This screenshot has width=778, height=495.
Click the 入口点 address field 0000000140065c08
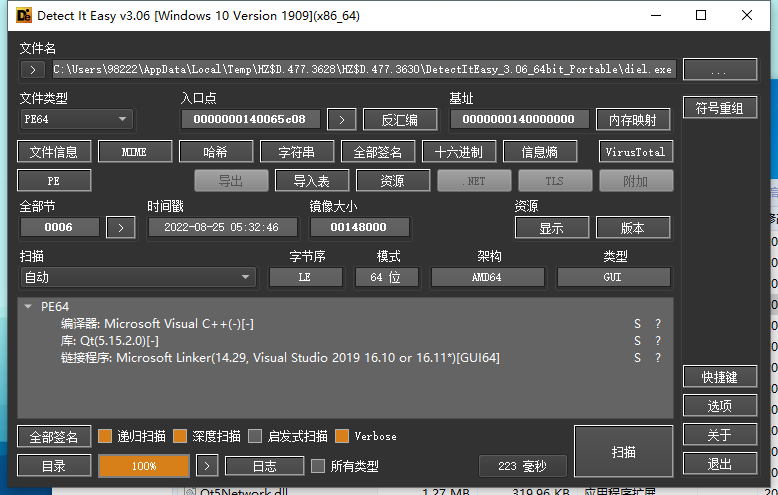point(250,120)
